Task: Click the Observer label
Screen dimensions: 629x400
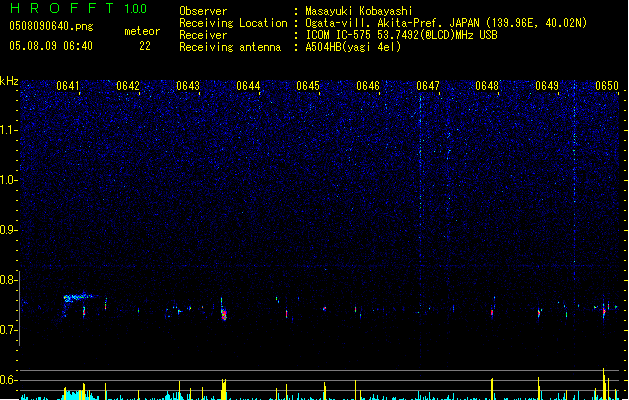Action: tap(203, 11)
